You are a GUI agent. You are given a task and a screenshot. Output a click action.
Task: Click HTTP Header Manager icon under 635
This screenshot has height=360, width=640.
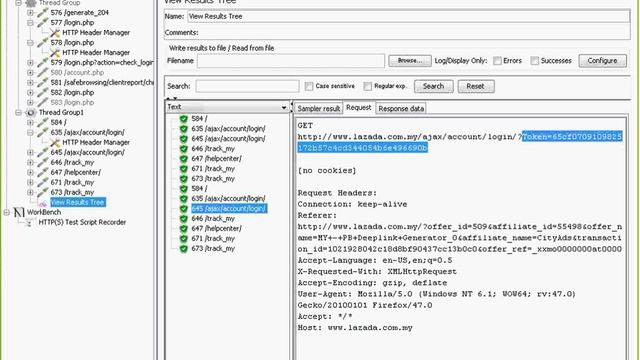[55, 142]
